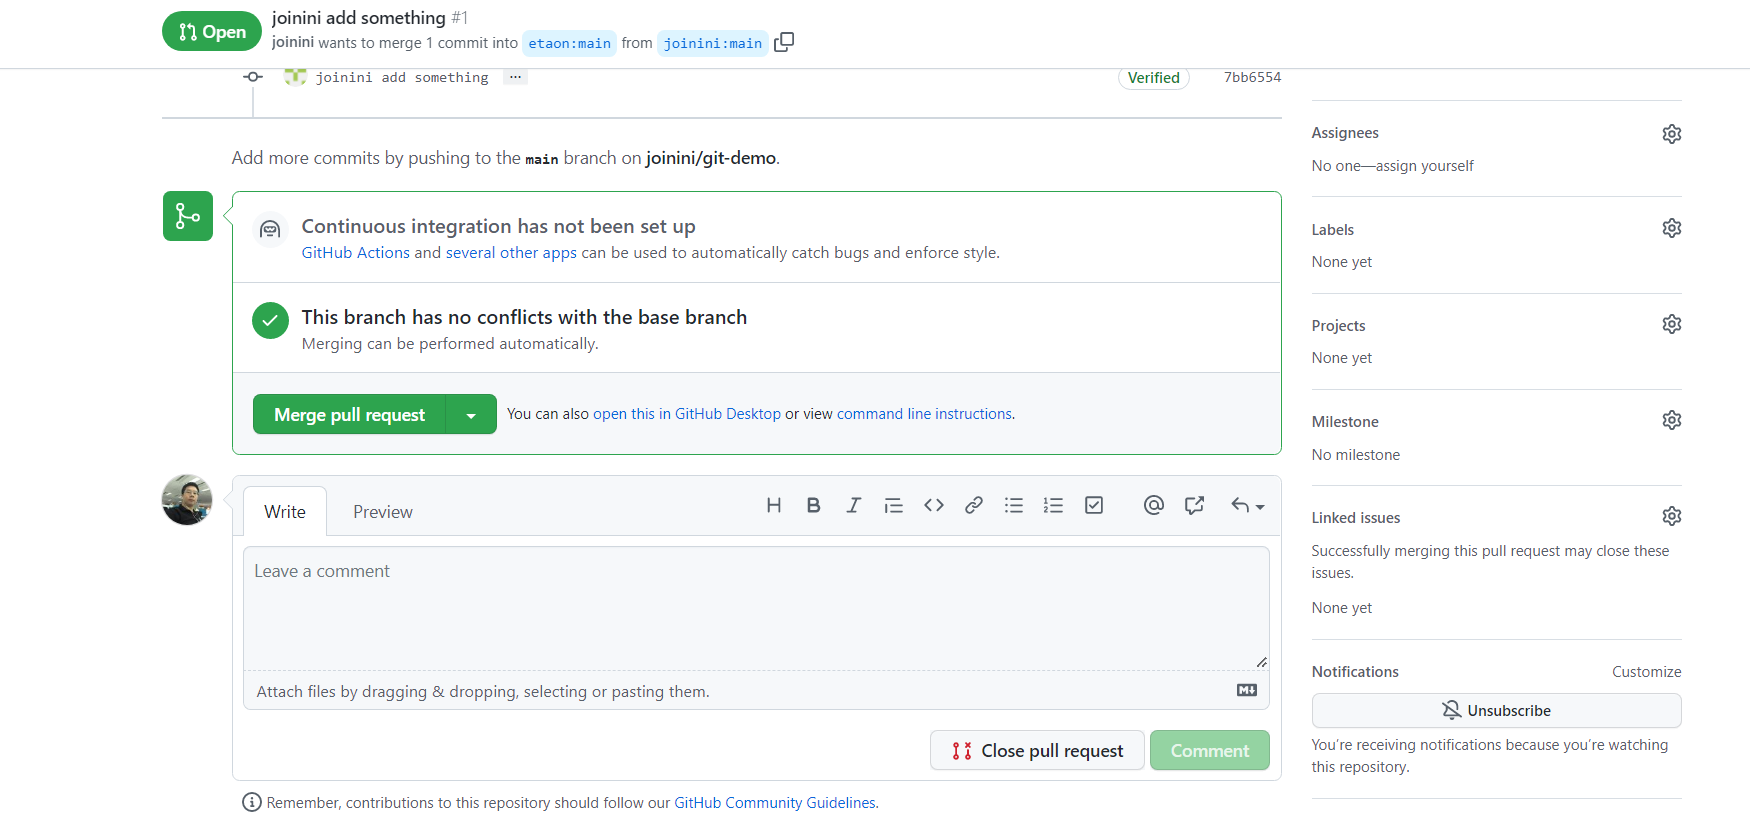Insert code formatting in comment
Screen dimensions: 1750x822
pyautogui.click(x=934, y=506)
